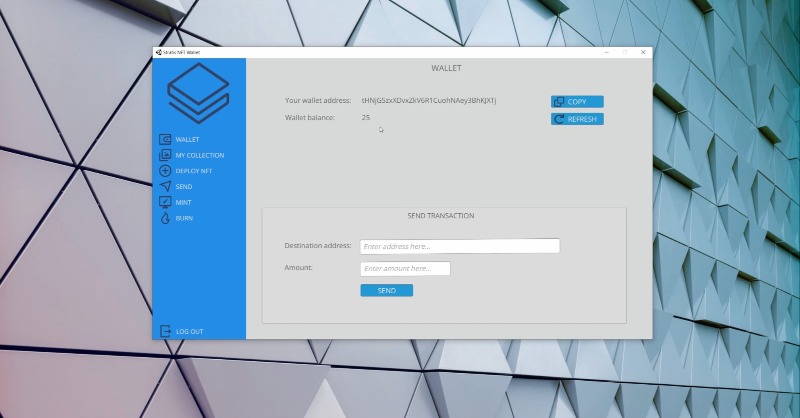Click the Deploy NFT plus-circle icon
Viewport: 800px width, 418px height.
[x=165, y=170]
